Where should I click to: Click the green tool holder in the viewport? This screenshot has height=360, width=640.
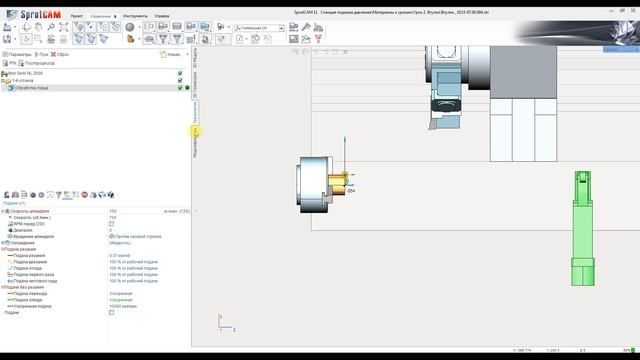coord(583,228)
